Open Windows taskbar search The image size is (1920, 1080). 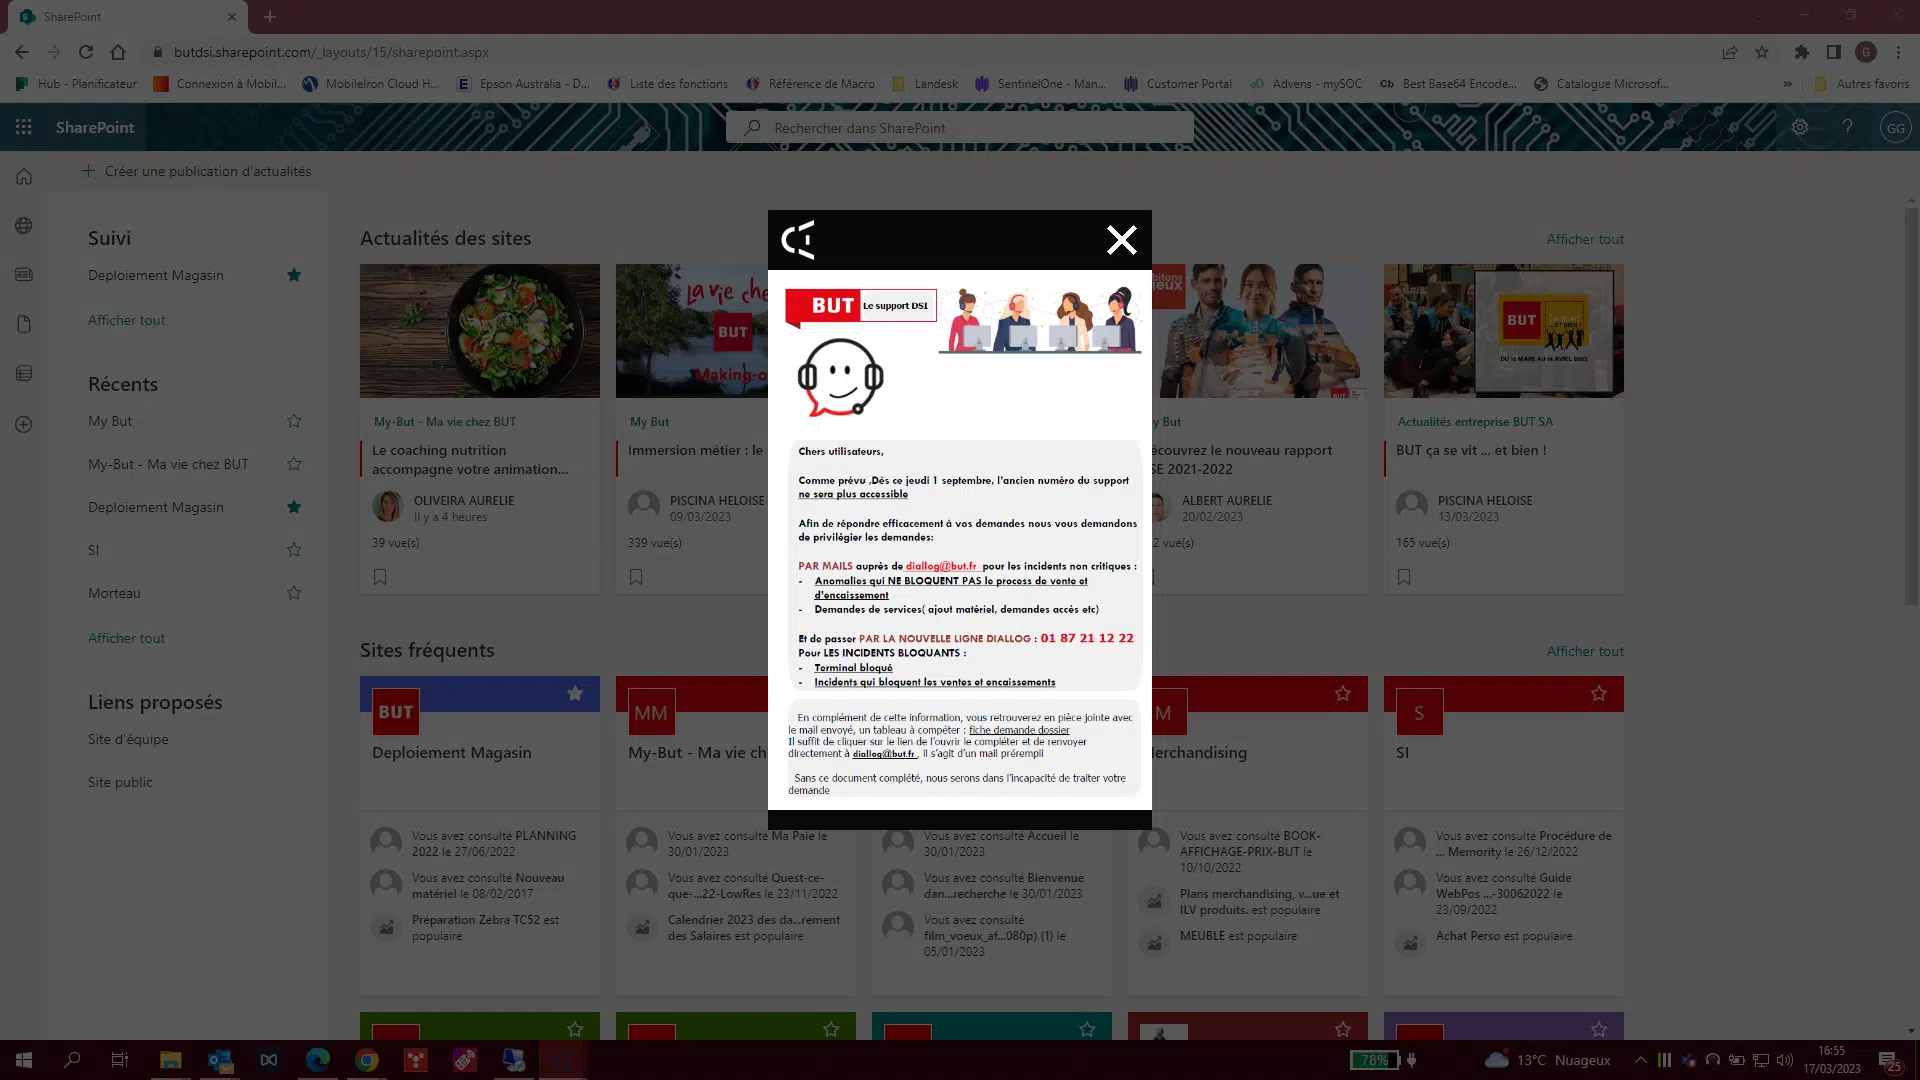click(x=72, y=1060)
